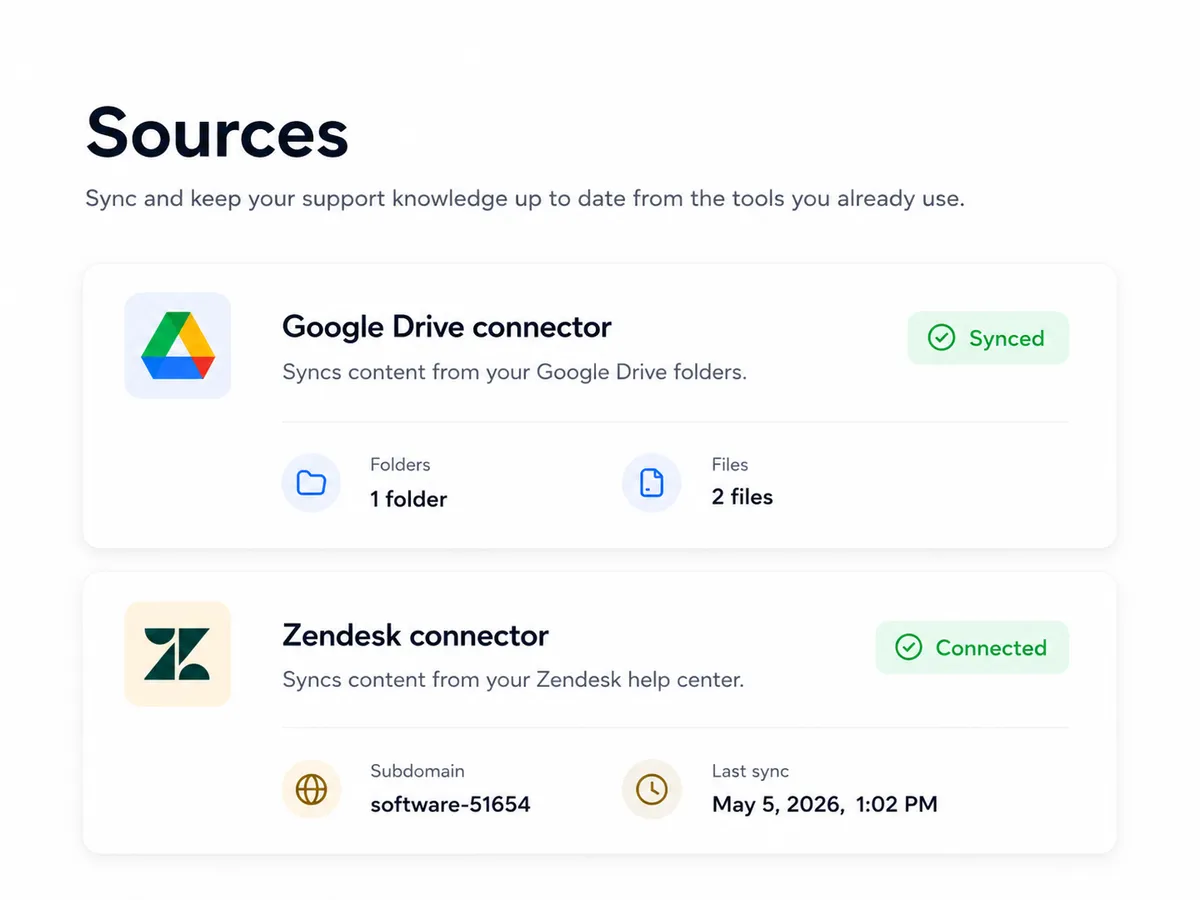This screenshot has height=900, width=1200.
Task: Select the blue folder icon
Action: coord(312,484)
